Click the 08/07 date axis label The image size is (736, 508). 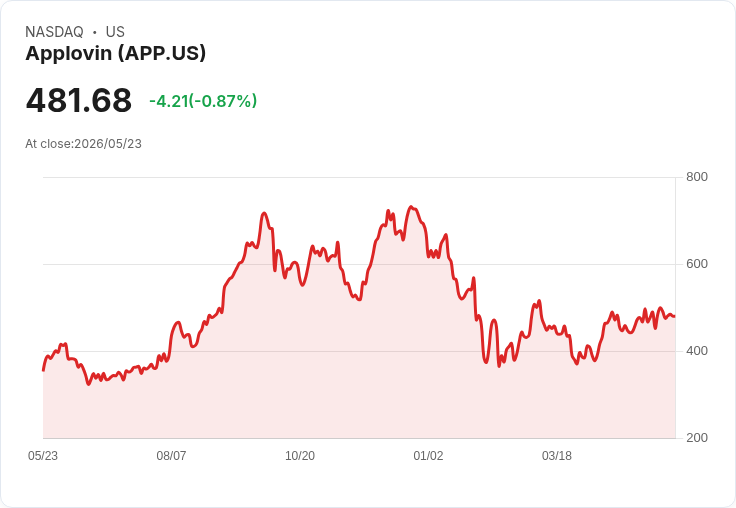171,456
